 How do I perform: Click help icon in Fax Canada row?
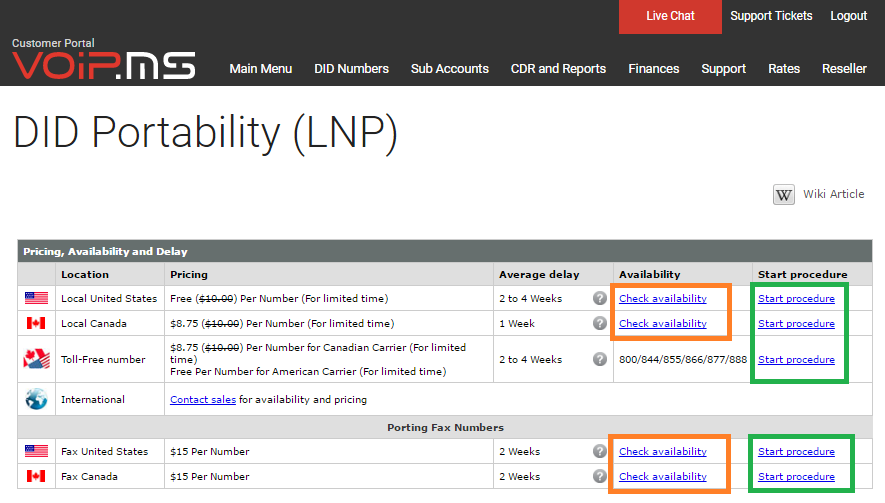[x=599, y=476]
